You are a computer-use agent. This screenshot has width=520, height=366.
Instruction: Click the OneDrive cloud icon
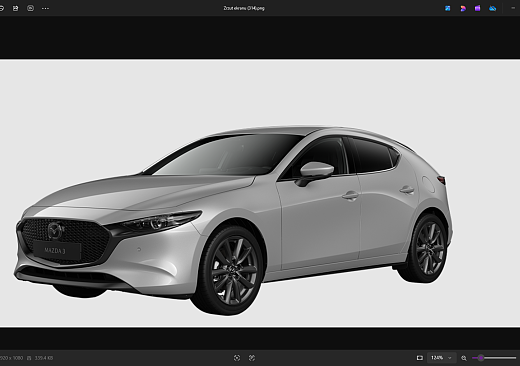tap(493, 8)
